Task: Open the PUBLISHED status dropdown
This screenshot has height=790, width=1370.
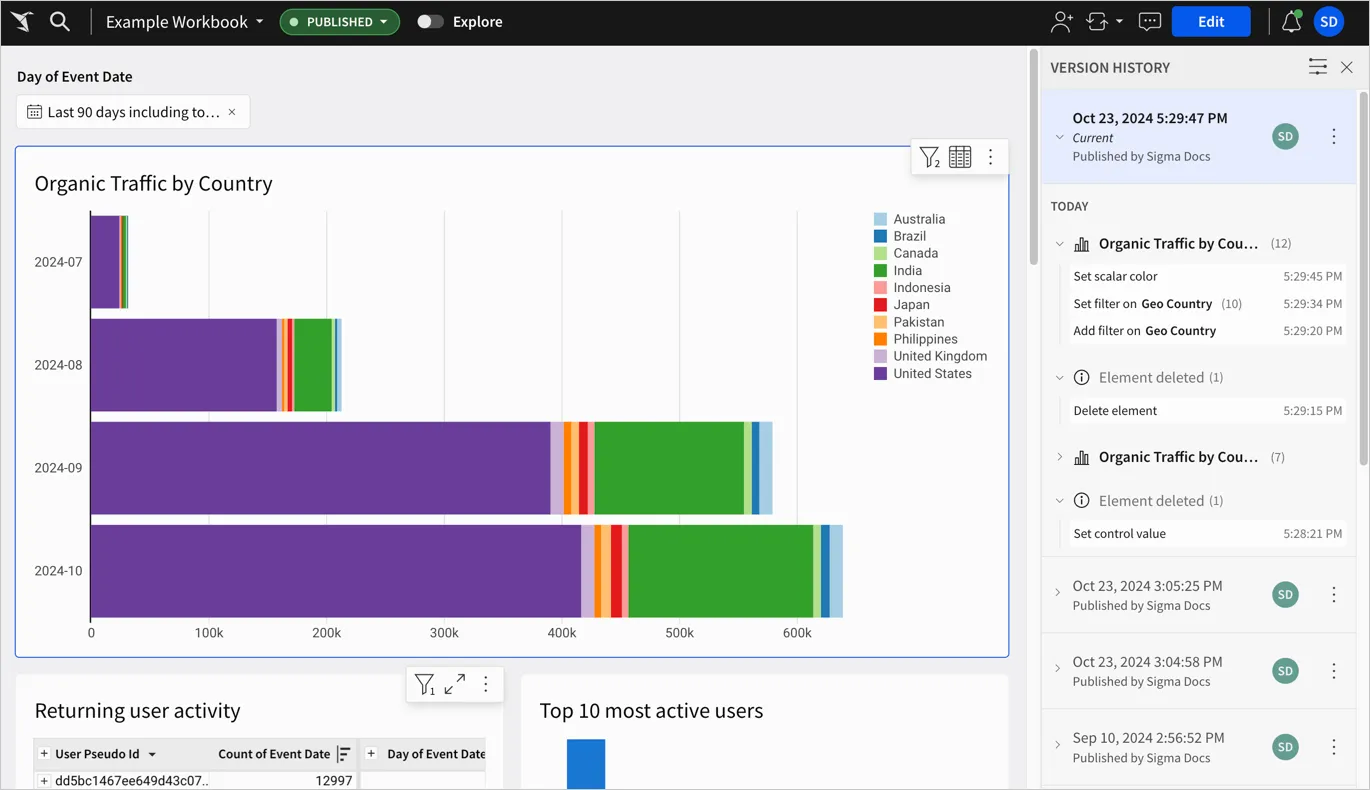Action: (340, 22)
